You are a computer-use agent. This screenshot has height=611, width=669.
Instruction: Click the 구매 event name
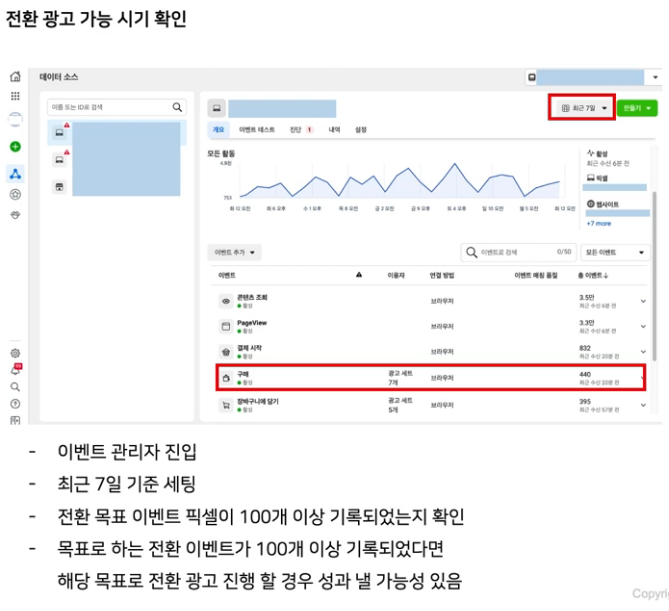click(243, 374)
